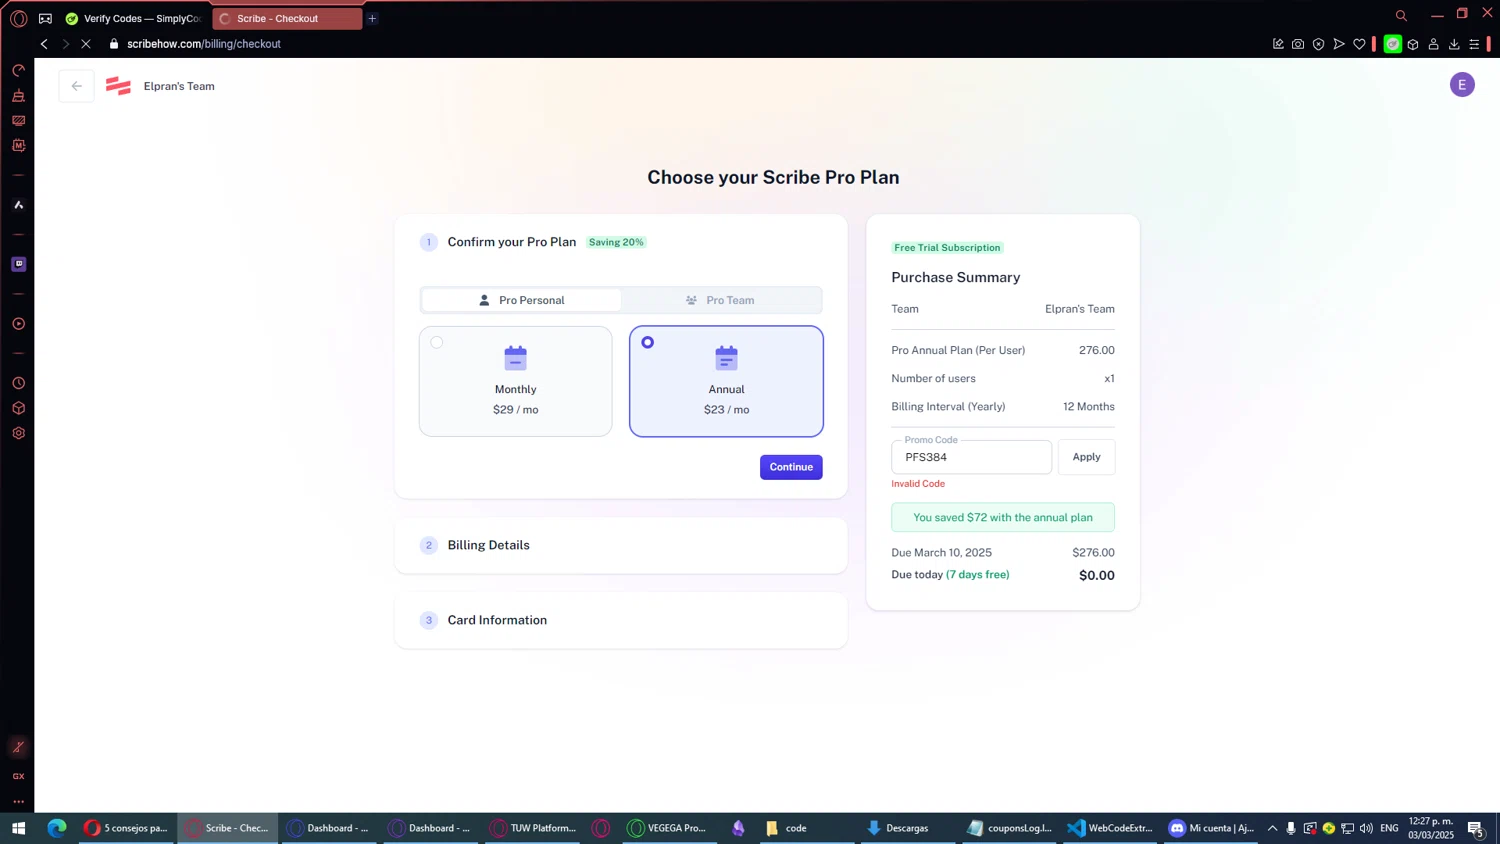Open the GX Corner icon at the bottom of the sidebar

18,776
